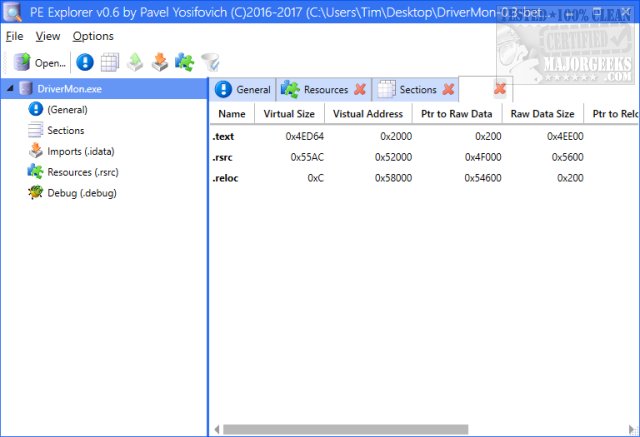Click the Sections grid toolbar icon
This screenshot has height=437, width=640.
click(110, 62)
